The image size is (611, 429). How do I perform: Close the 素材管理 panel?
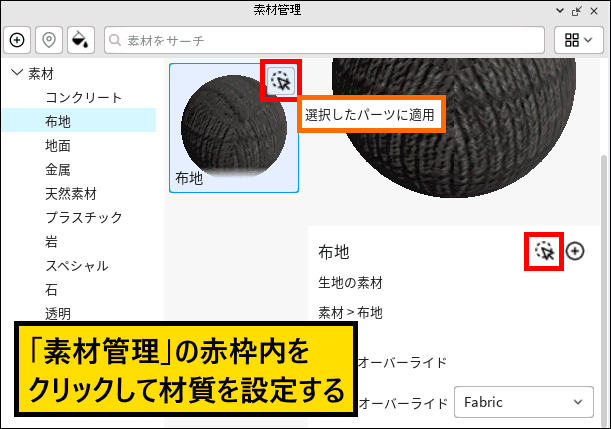(594, 11)
